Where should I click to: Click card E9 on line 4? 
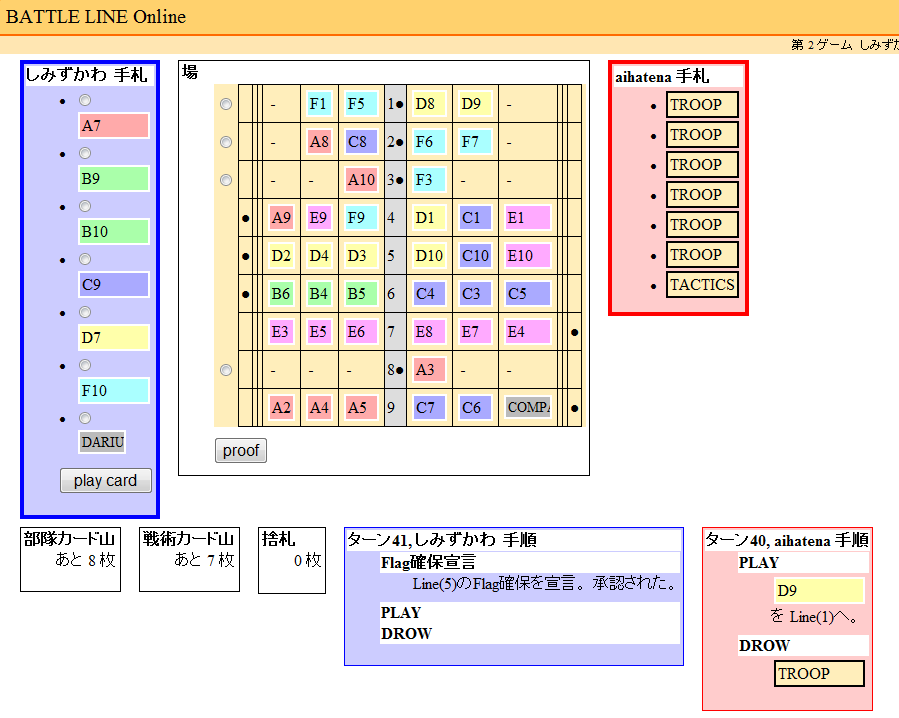point(319,218)
